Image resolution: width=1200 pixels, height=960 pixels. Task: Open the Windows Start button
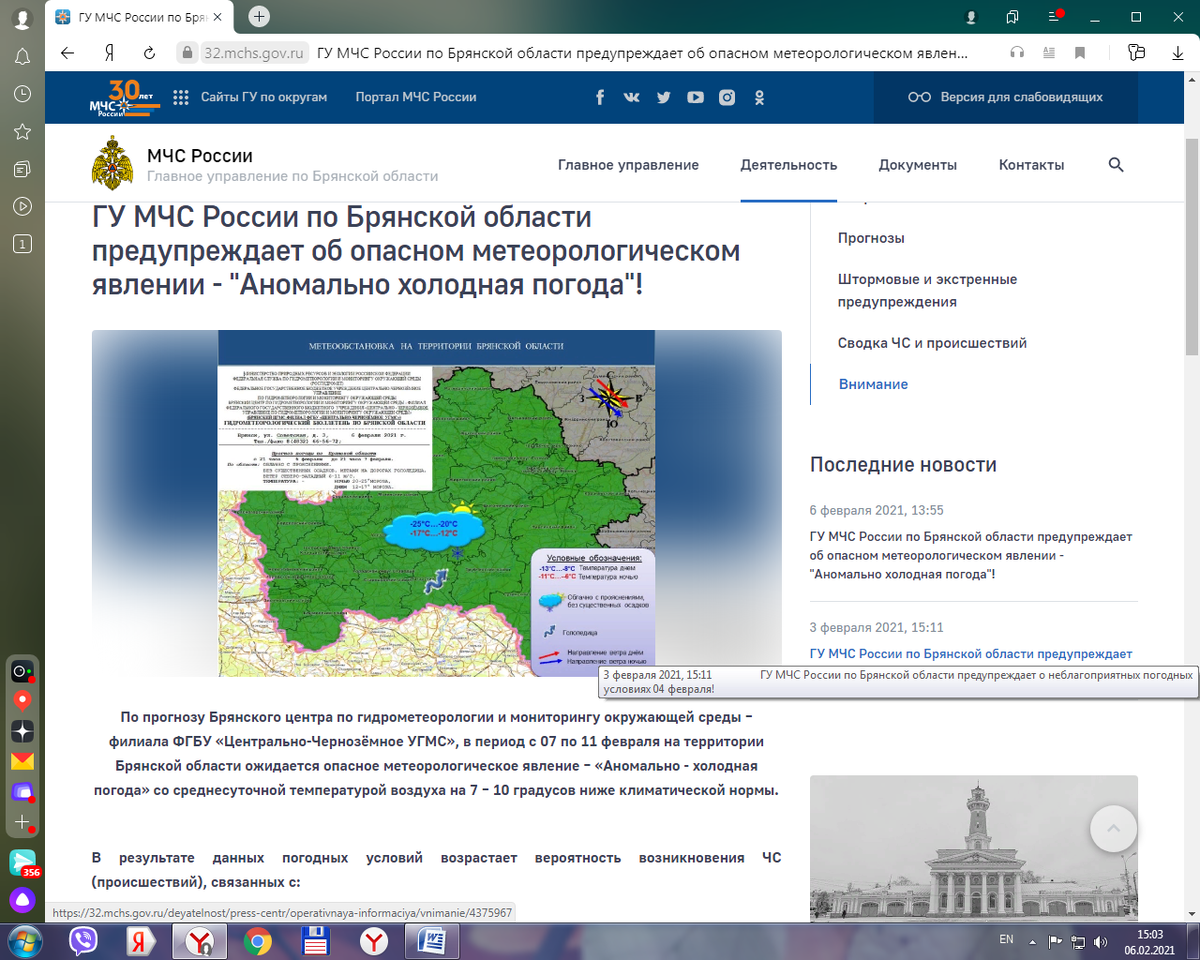(x=24, y=941)
